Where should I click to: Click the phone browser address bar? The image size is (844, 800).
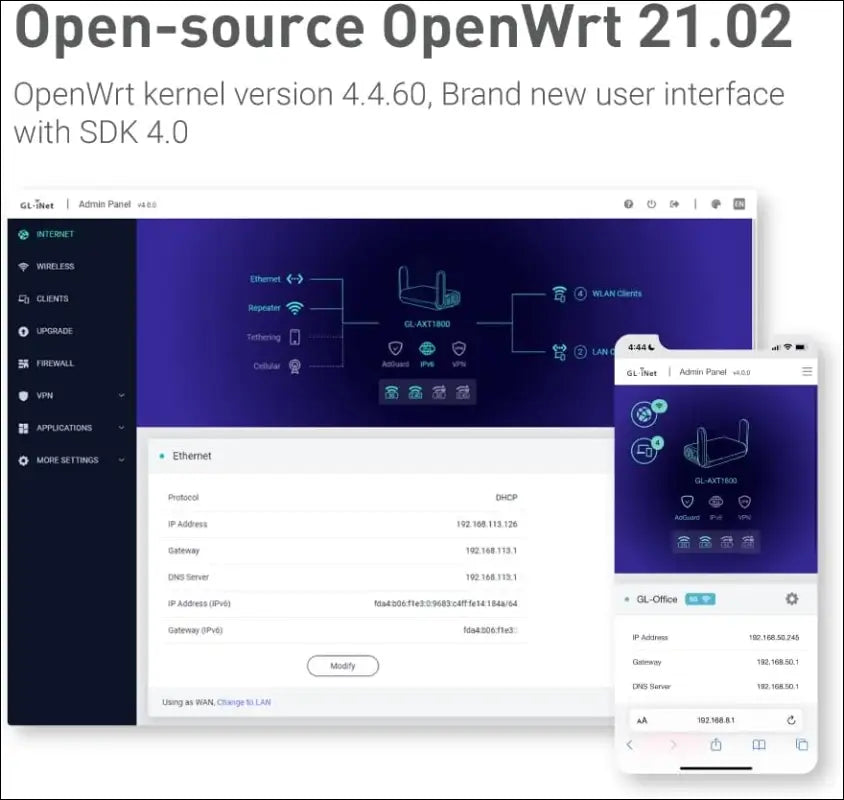715,720
